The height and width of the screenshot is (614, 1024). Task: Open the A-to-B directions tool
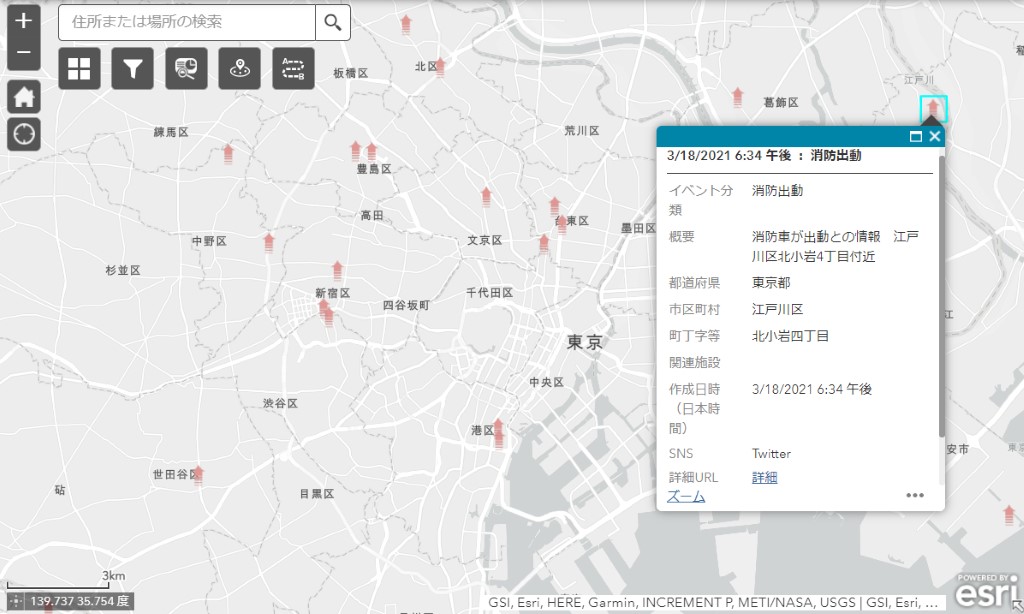coord(293,69)
